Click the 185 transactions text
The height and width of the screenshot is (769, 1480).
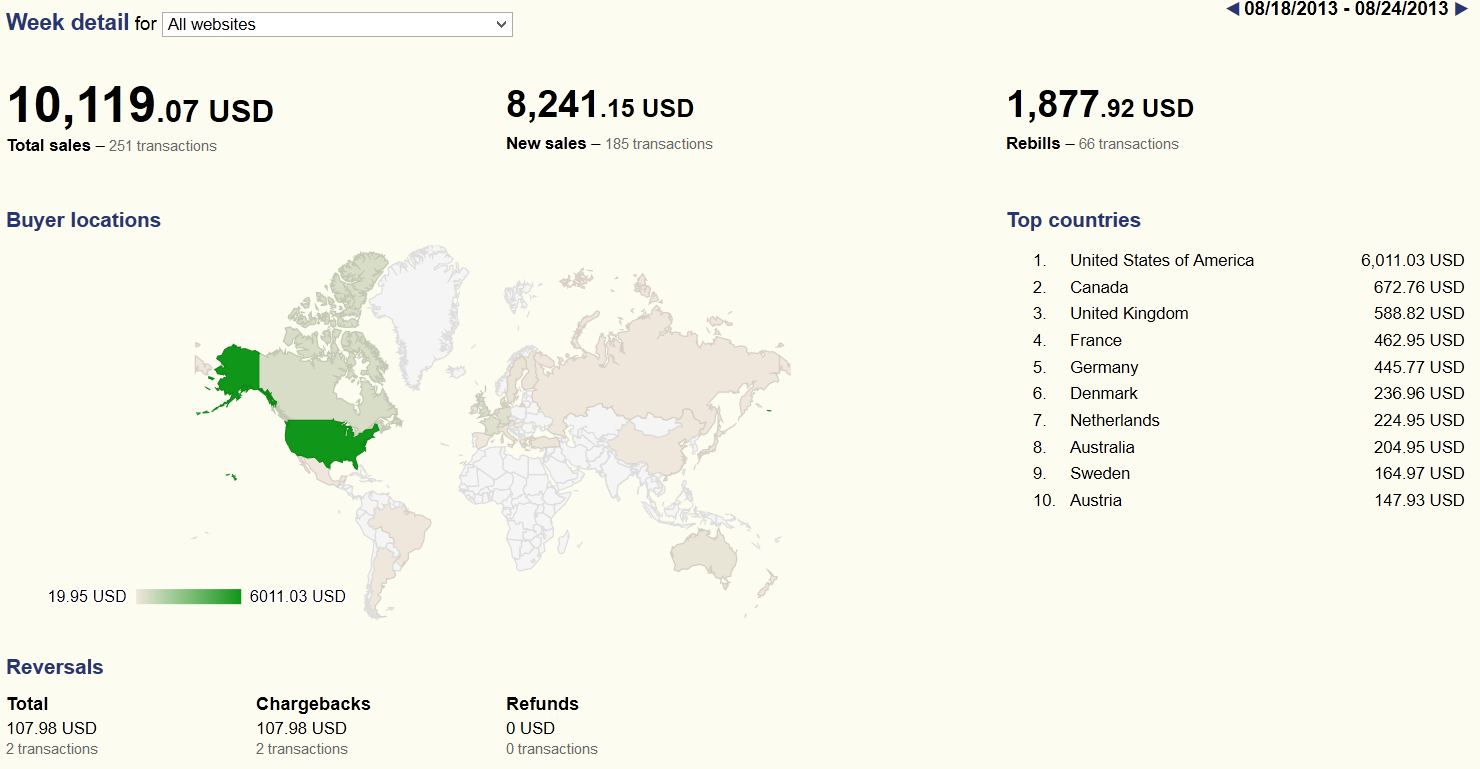tap(659, 144)
